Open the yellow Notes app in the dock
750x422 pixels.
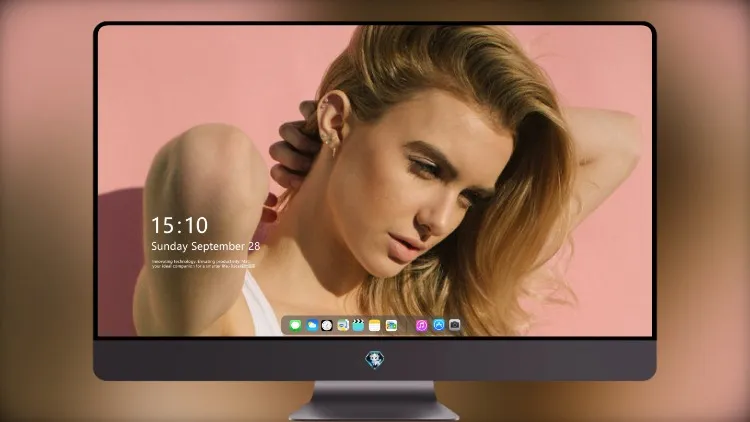tap(375, 325)
